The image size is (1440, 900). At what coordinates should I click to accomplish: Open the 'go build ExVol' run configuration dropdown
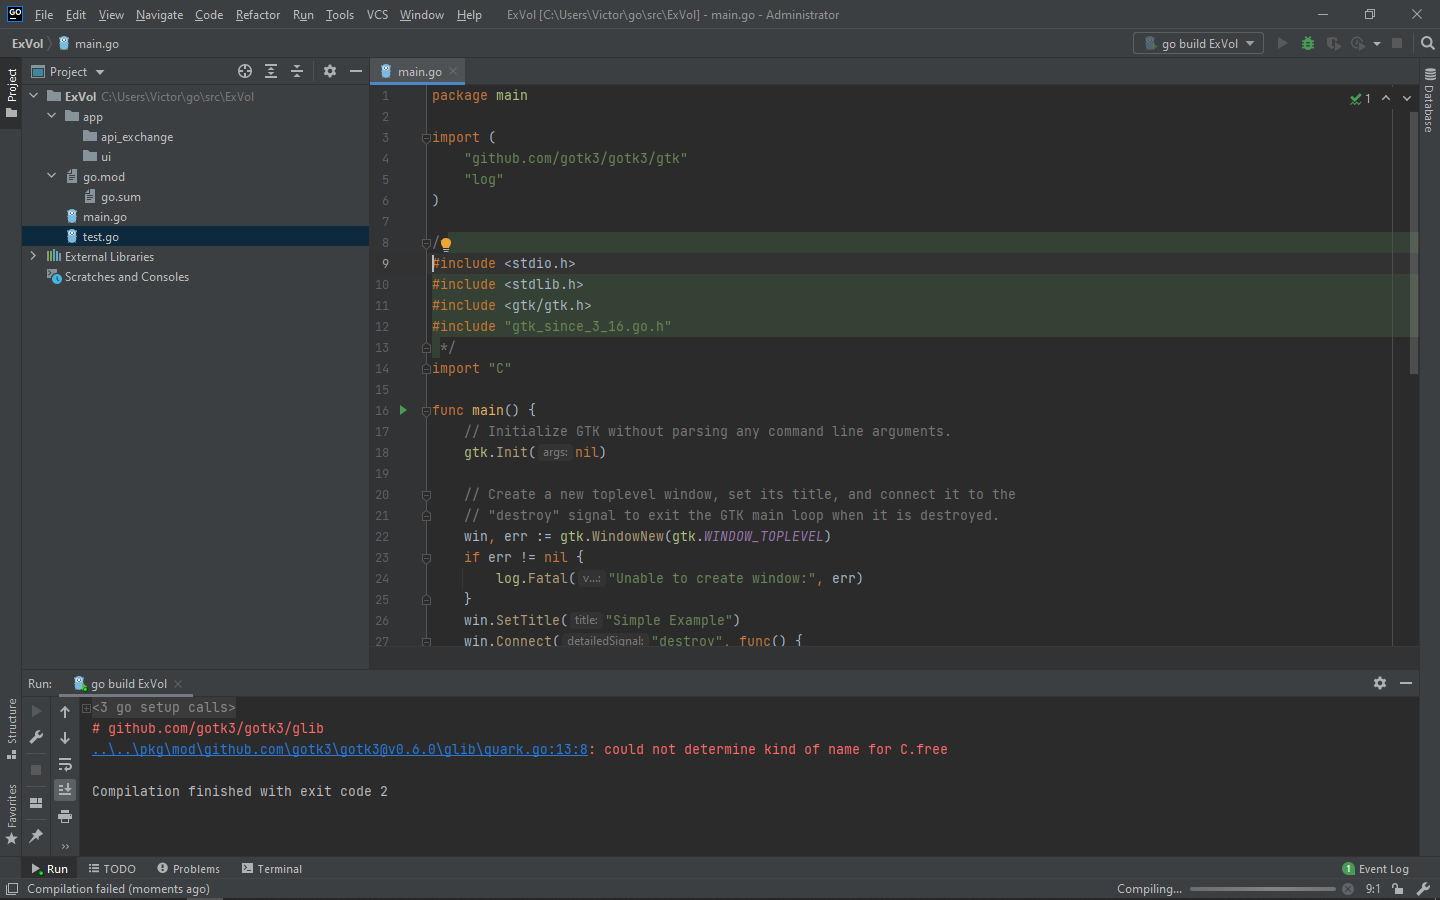(1198, 43)
